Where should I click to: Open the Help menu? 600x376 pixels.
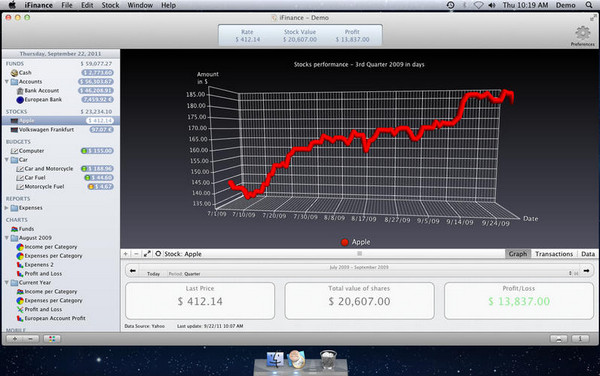point(168,5)
